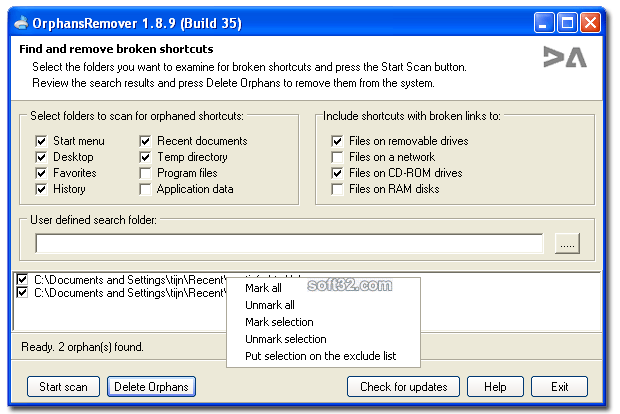Uncheck the Start menu folder
This screenshot has width=620, height=414.
click(x=41, y=141)
